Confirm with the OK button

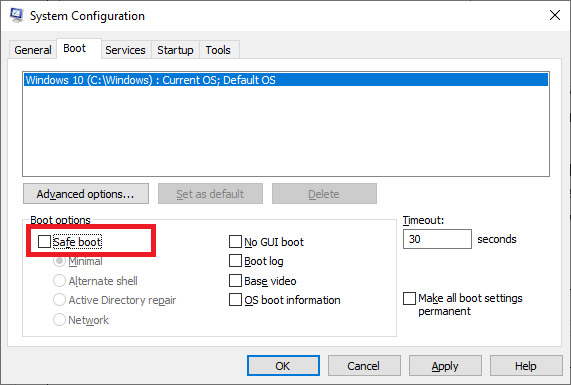click(283, 366)
